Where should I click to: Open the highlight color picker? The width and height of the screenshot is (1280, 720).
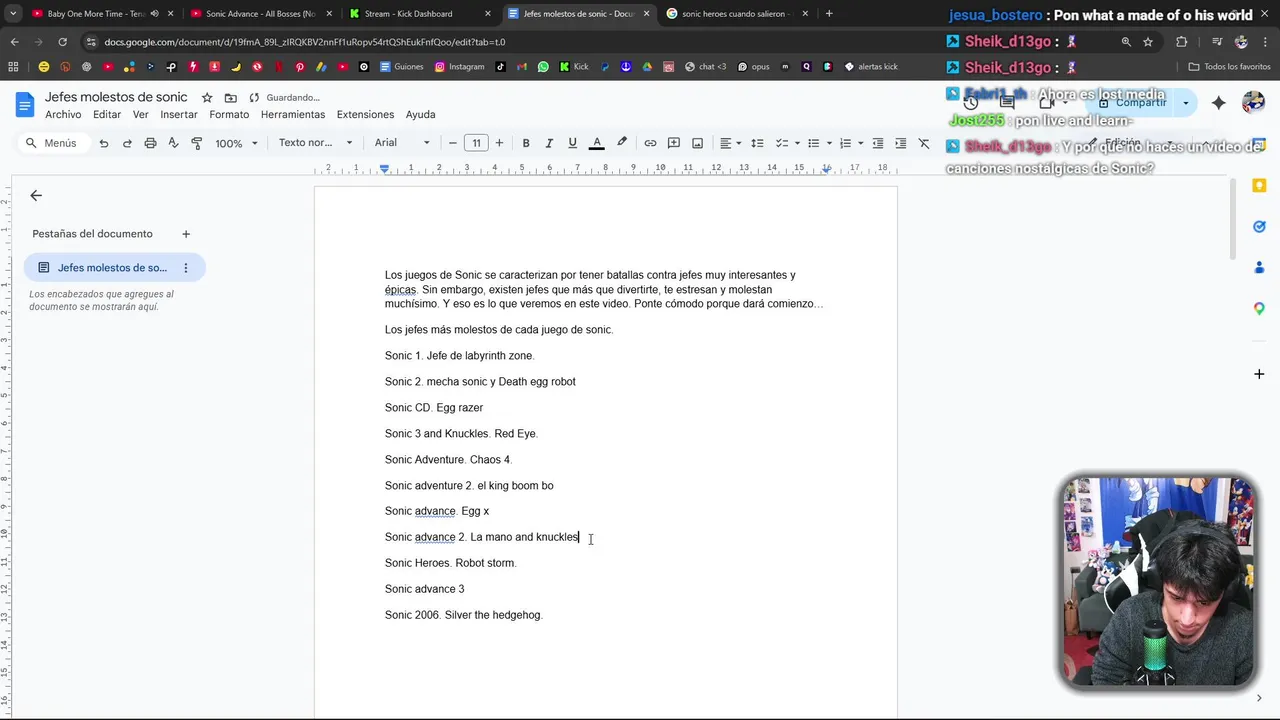[x=621, y=143]
